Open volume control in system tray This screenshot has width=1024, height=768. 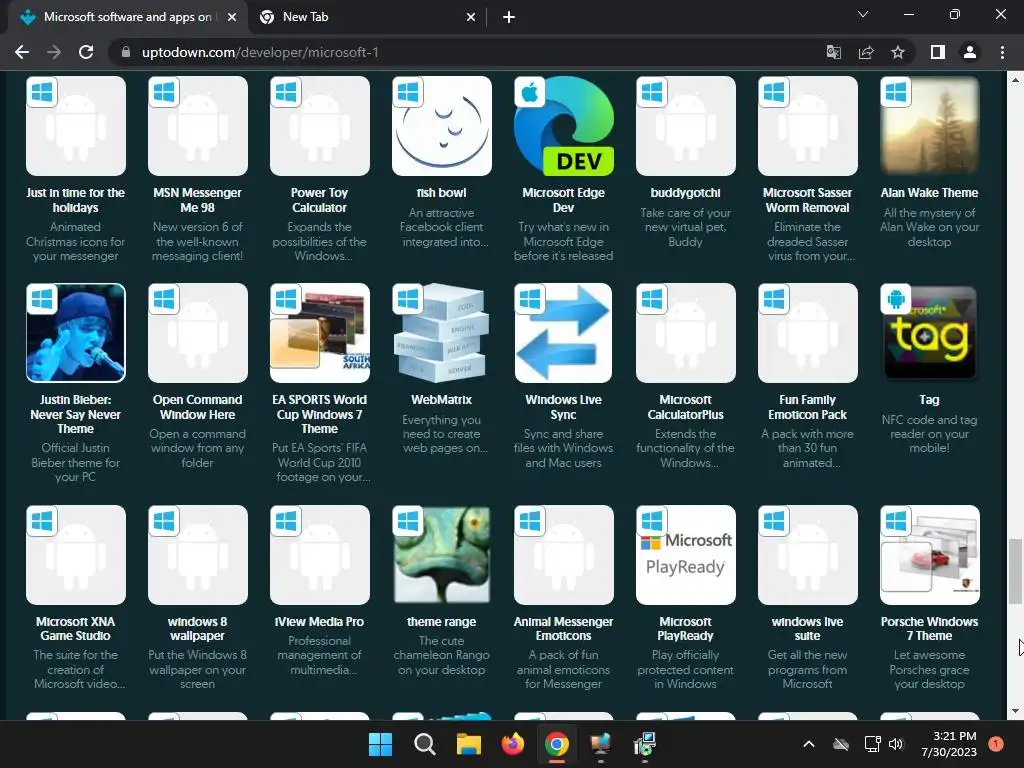tap(896, 744)
